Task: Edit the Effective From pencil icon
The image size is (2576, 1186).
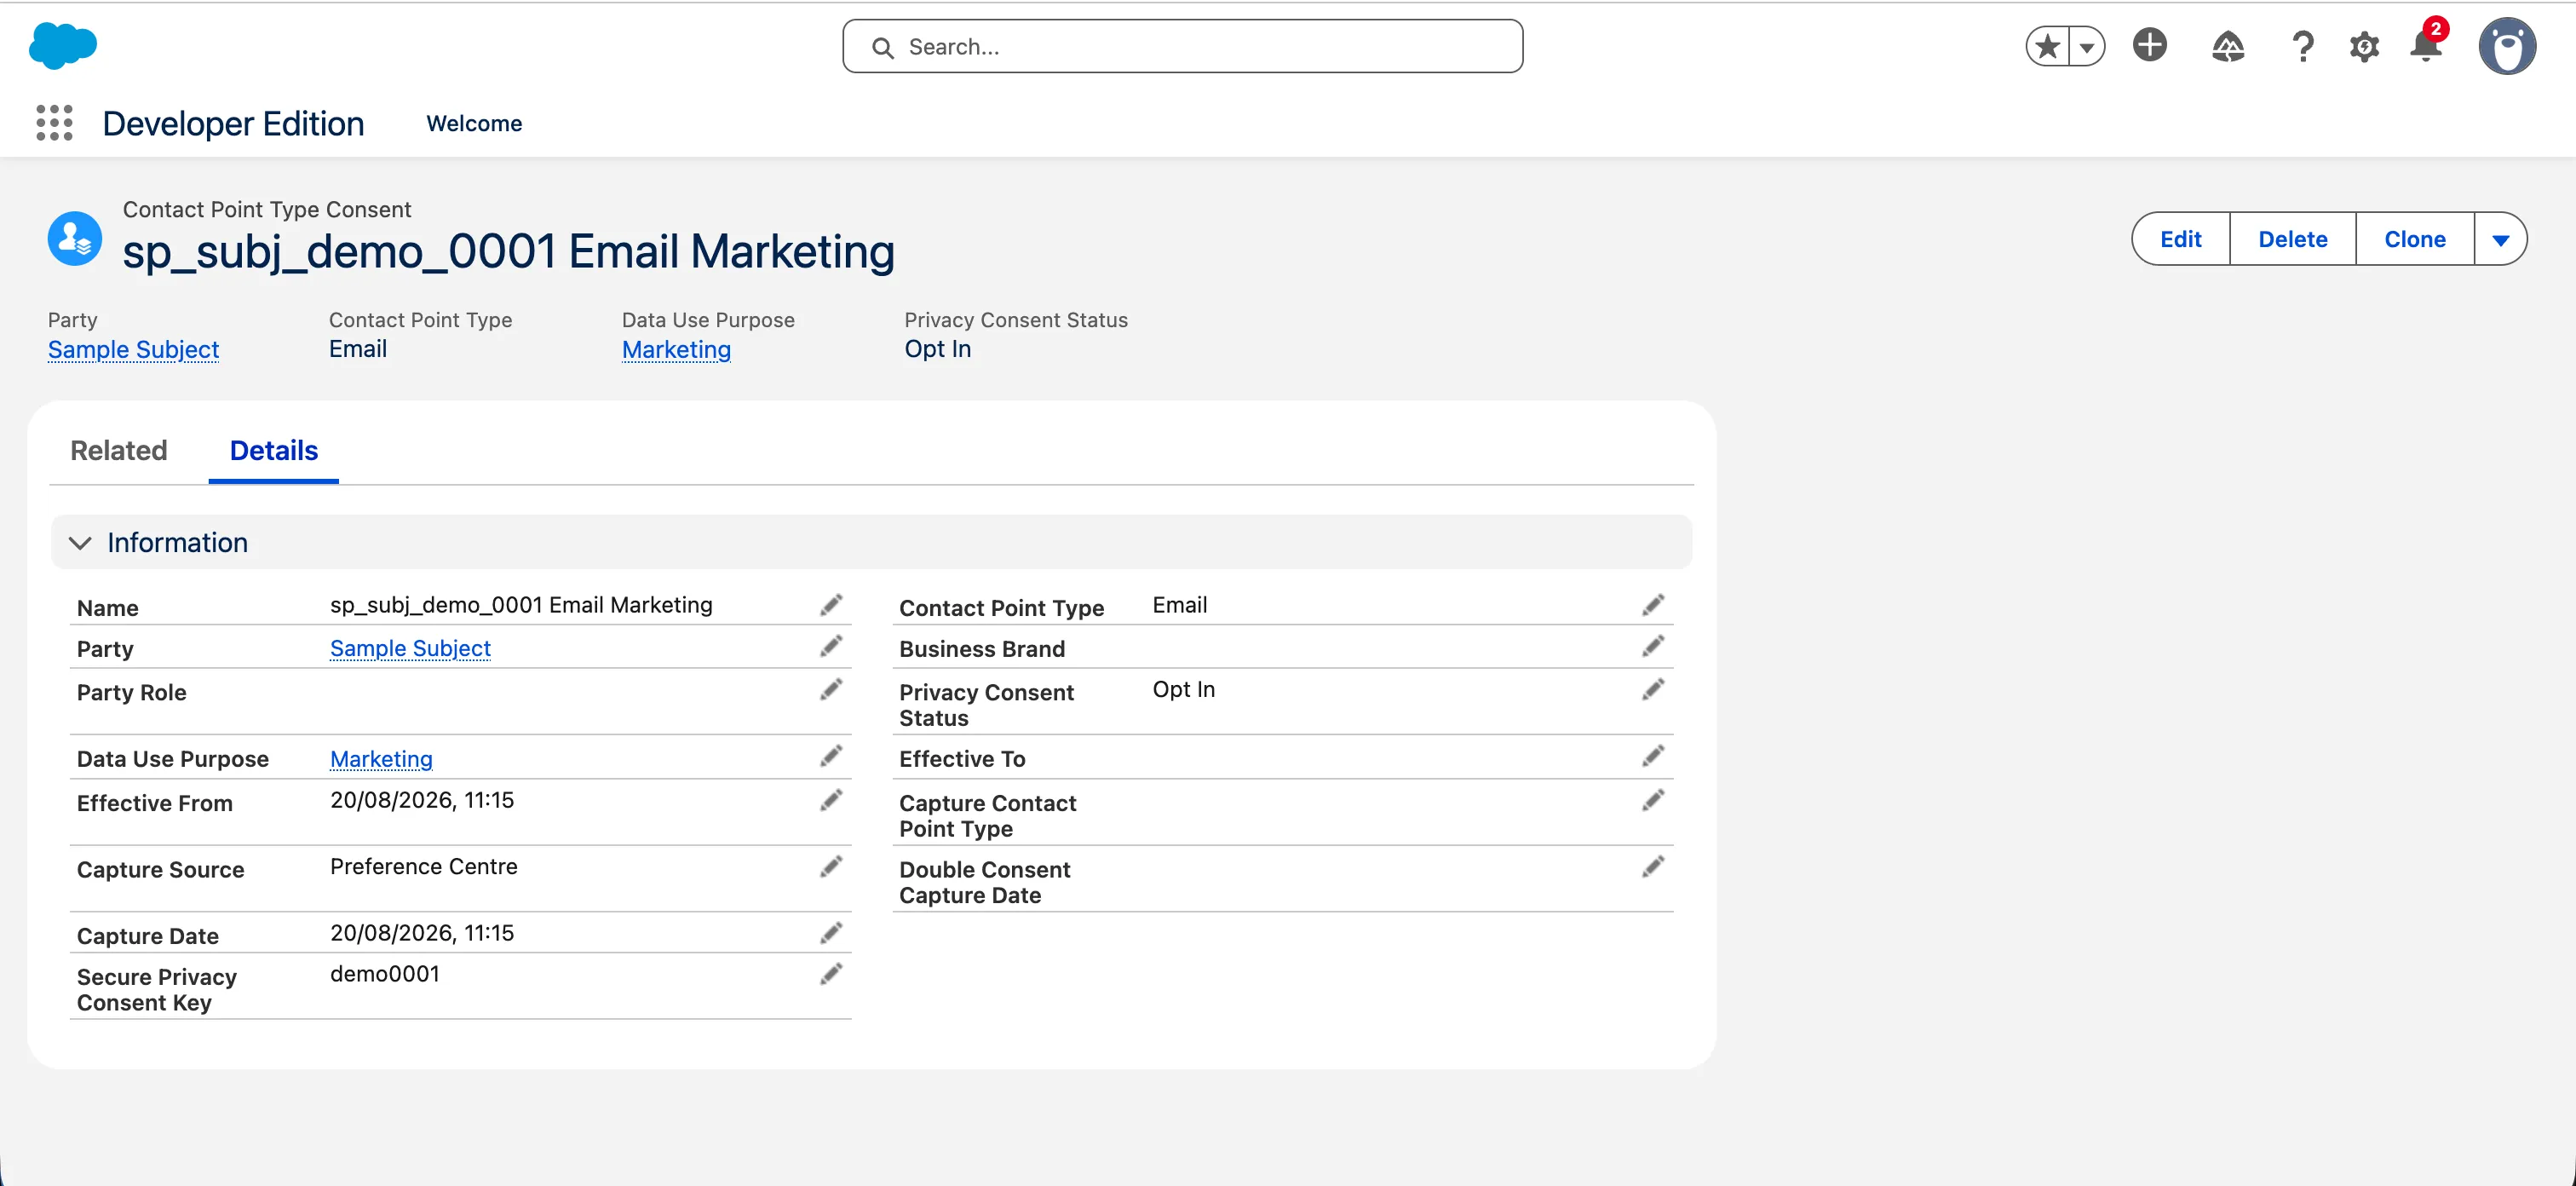Action: coord(831,800)
